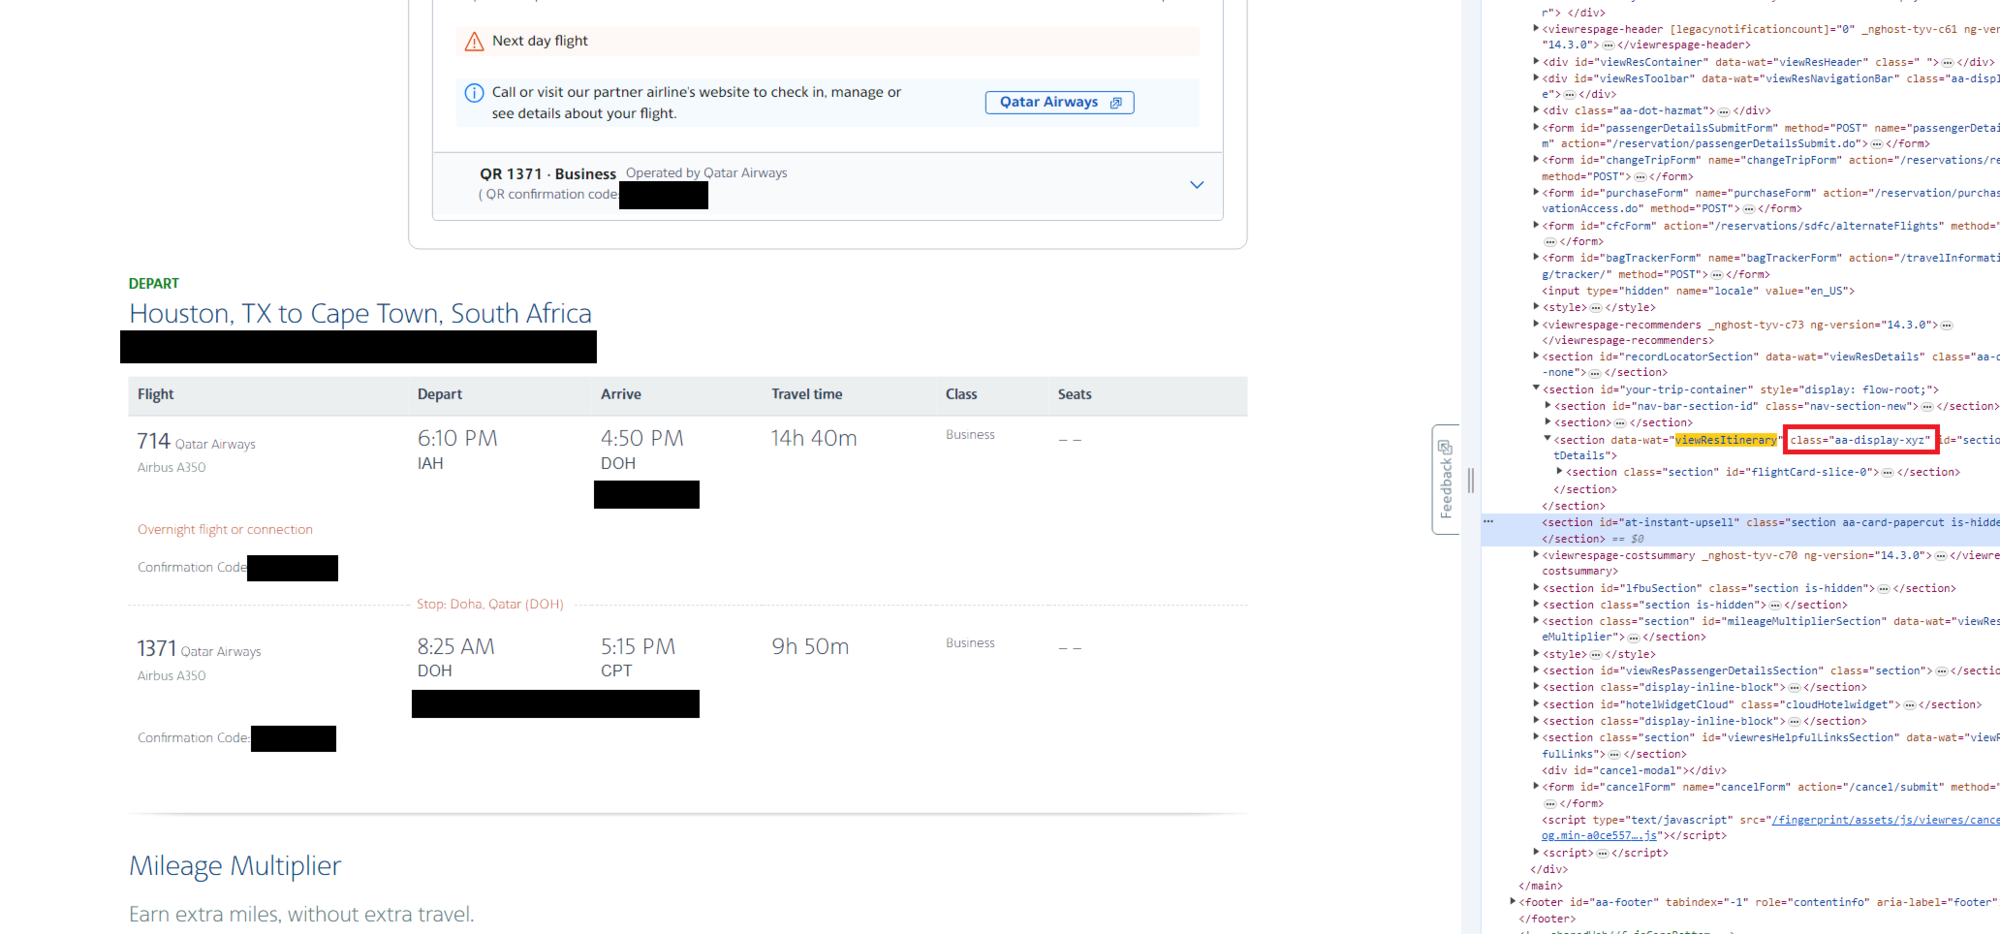Click the blue info circle icon
The image size is (2000, 934).
tap(474, 93)
